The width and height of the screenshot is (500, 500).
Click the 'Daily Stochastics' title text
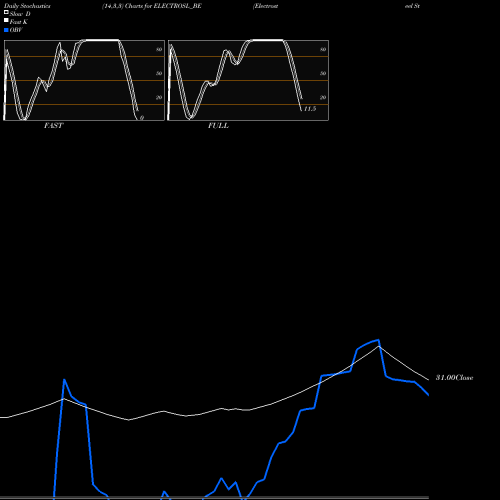click(27, 6)
